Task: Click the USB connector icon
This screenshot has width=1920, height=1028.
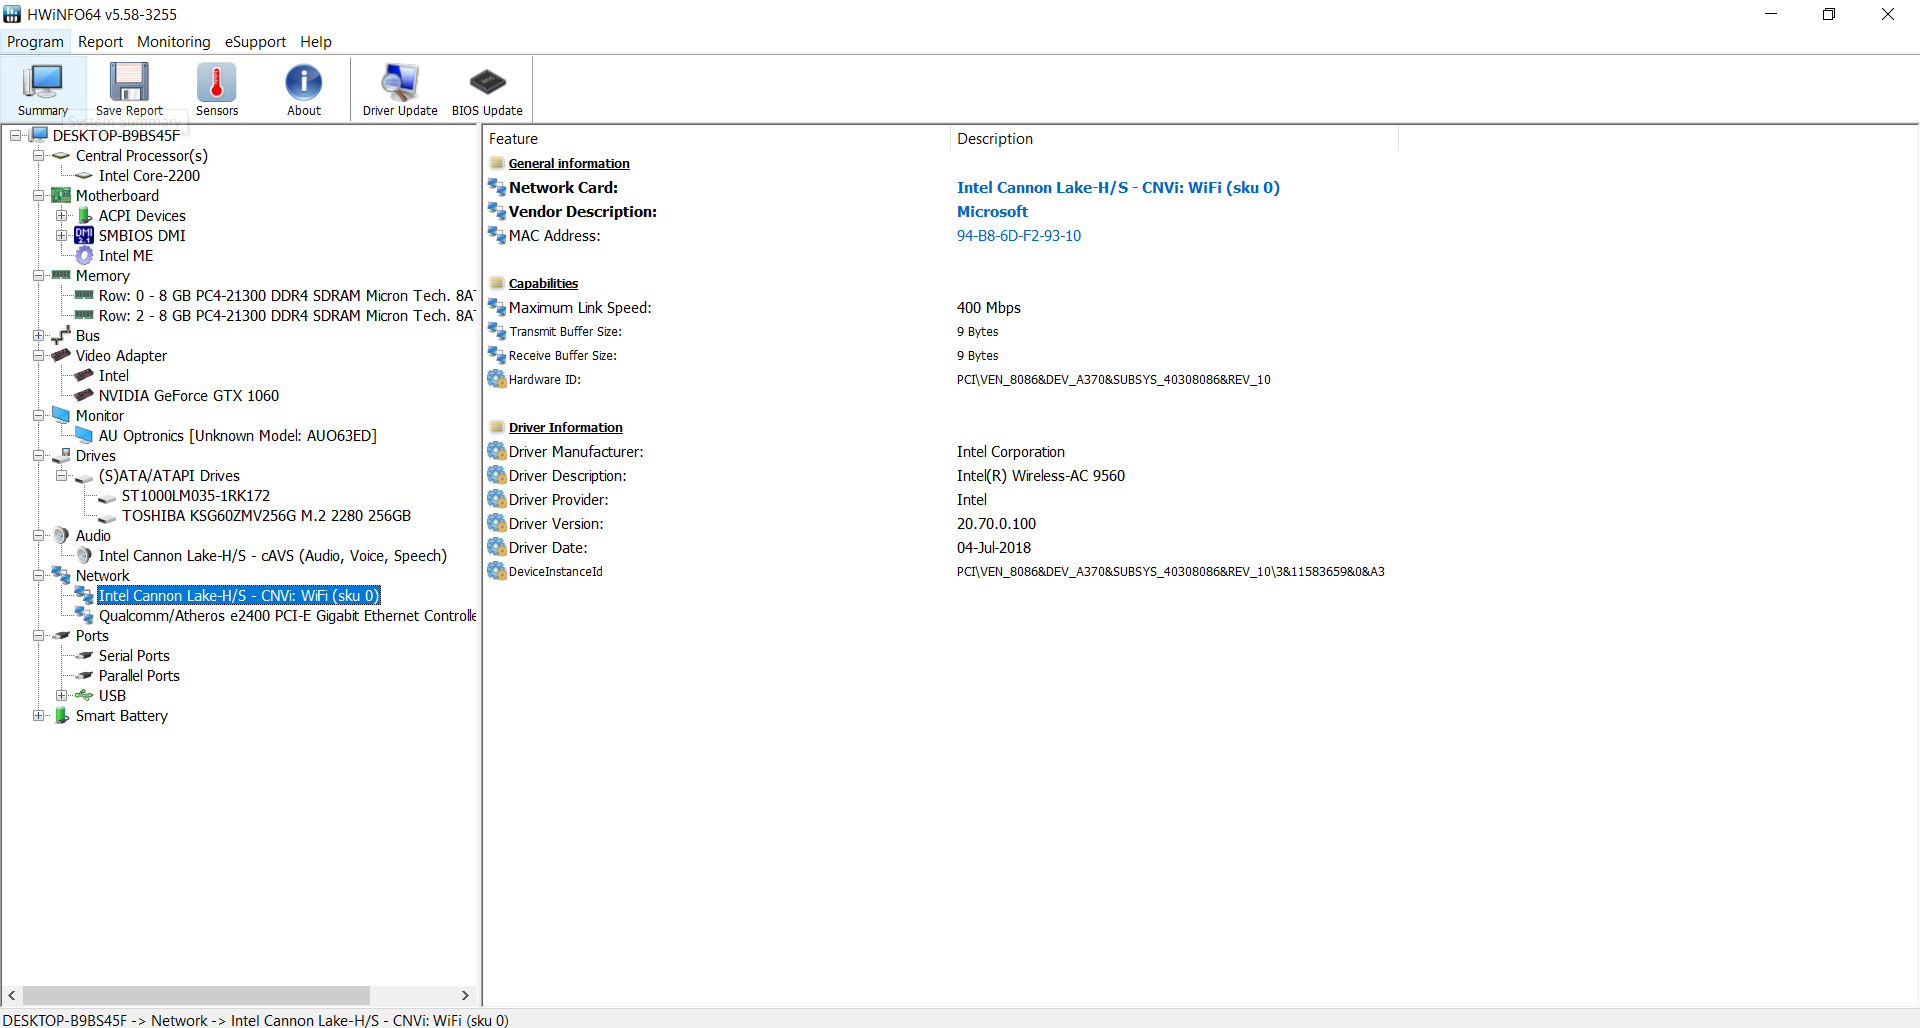Action: click(84, 695)
